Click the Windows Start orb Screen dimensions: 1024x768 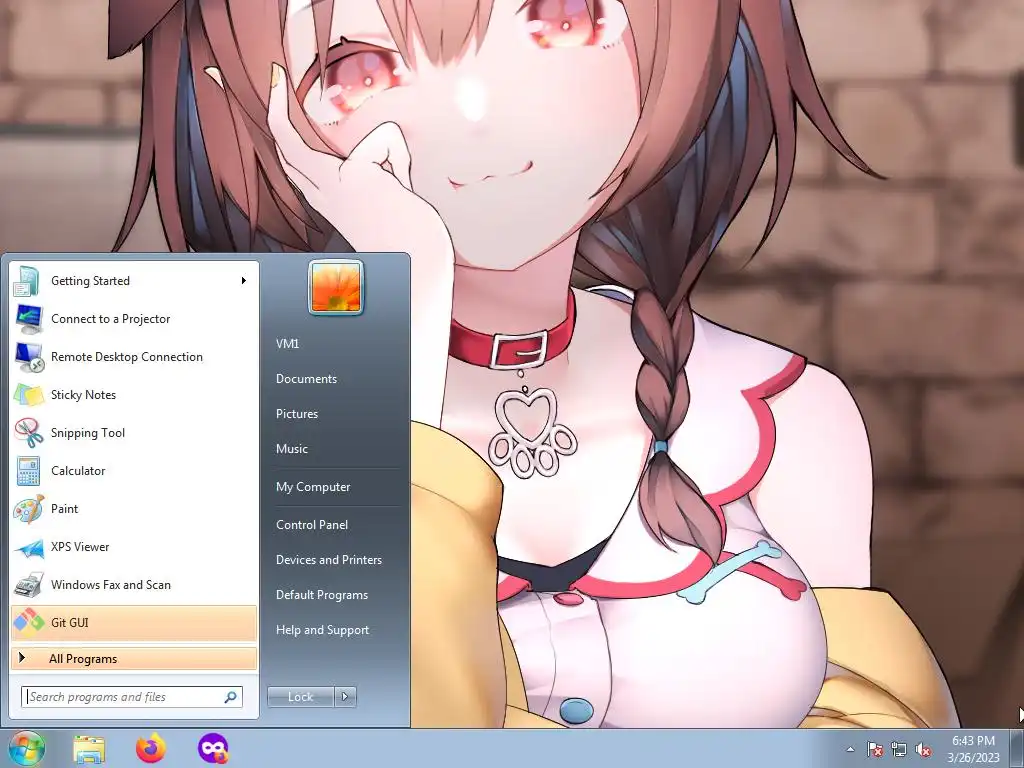click(x=27, y=748)
